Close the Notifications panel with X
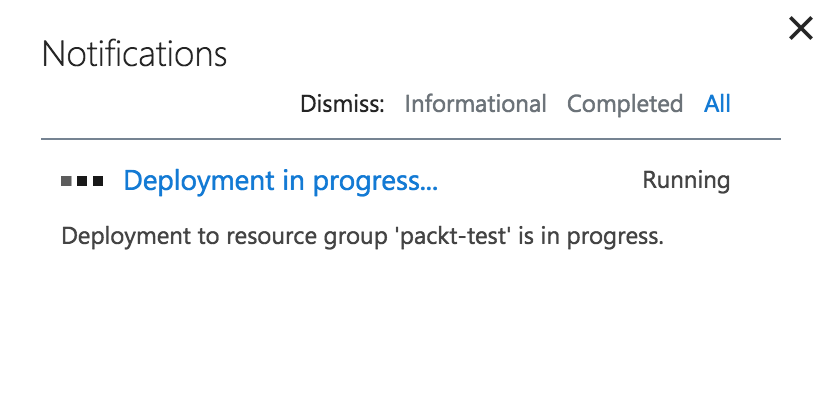This screenshot has height=411, width=831. point(800,28)
